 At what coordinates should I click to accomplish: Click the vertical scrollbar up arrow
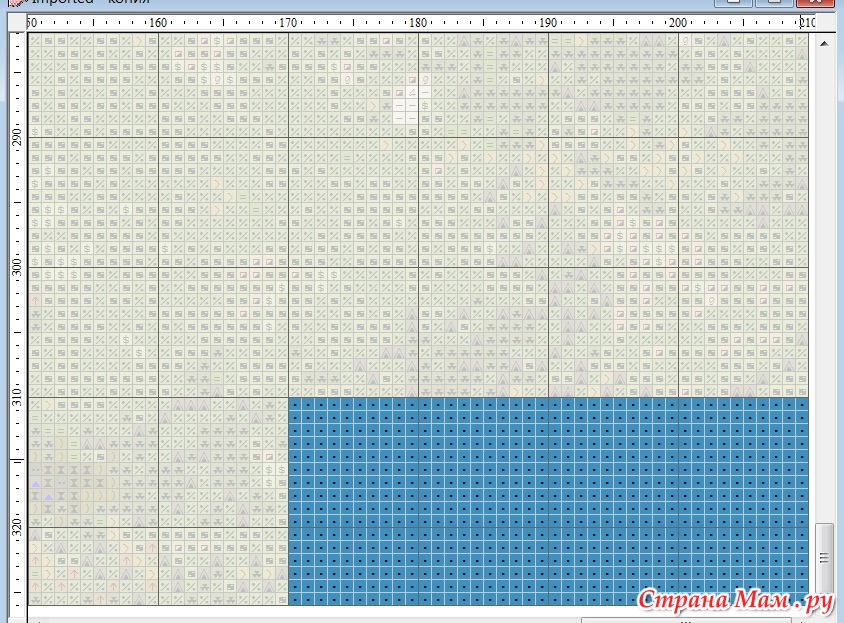[824, 43]
